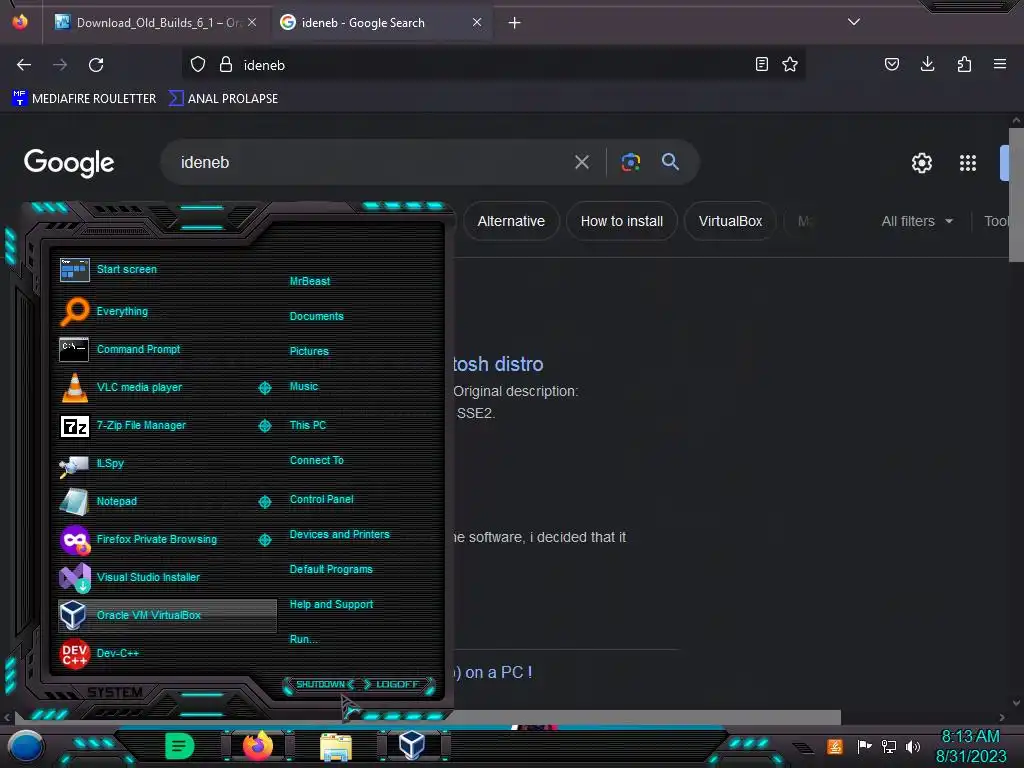Select the Alternative filter chip
The width and height of the screenshot is (1024, 768).
tap(511, 221)
